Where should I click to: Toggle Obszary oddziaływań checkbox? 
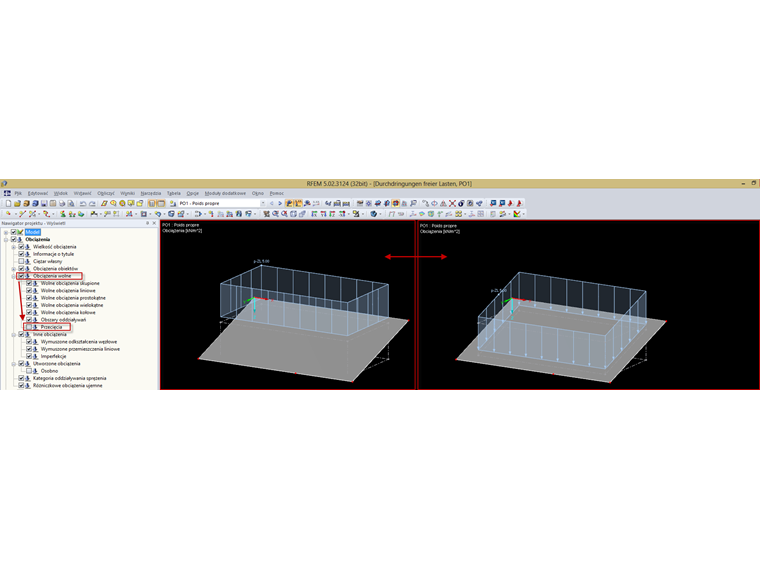tap(29, 320)
